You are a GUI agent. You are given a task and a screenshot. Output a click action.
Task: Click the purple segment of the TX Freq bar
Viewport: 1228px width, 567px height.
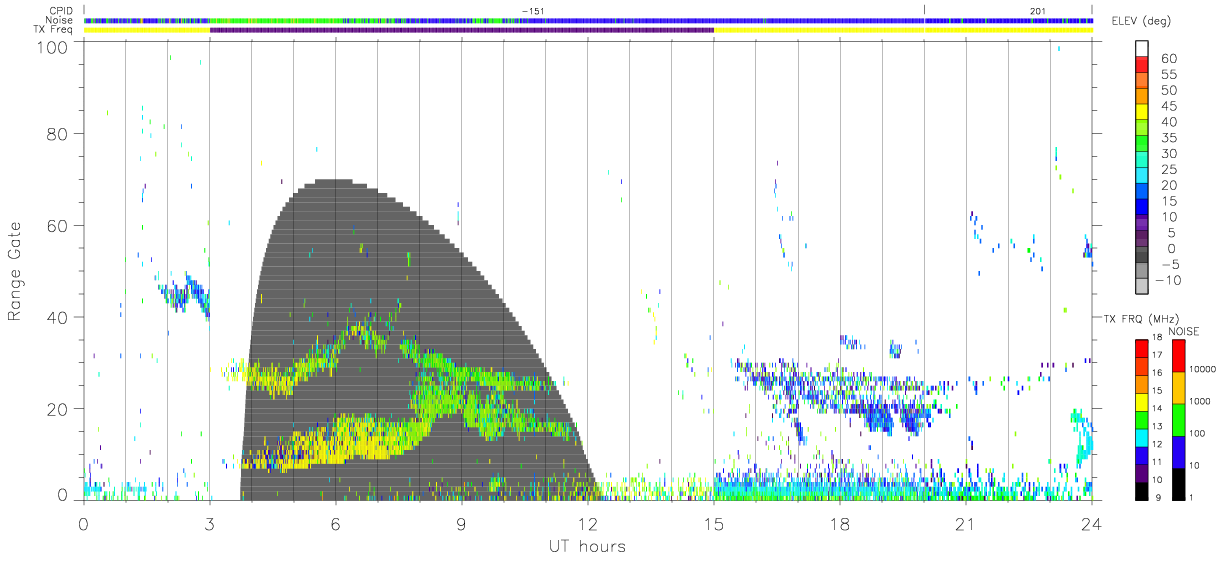click(x=462, y=29)
